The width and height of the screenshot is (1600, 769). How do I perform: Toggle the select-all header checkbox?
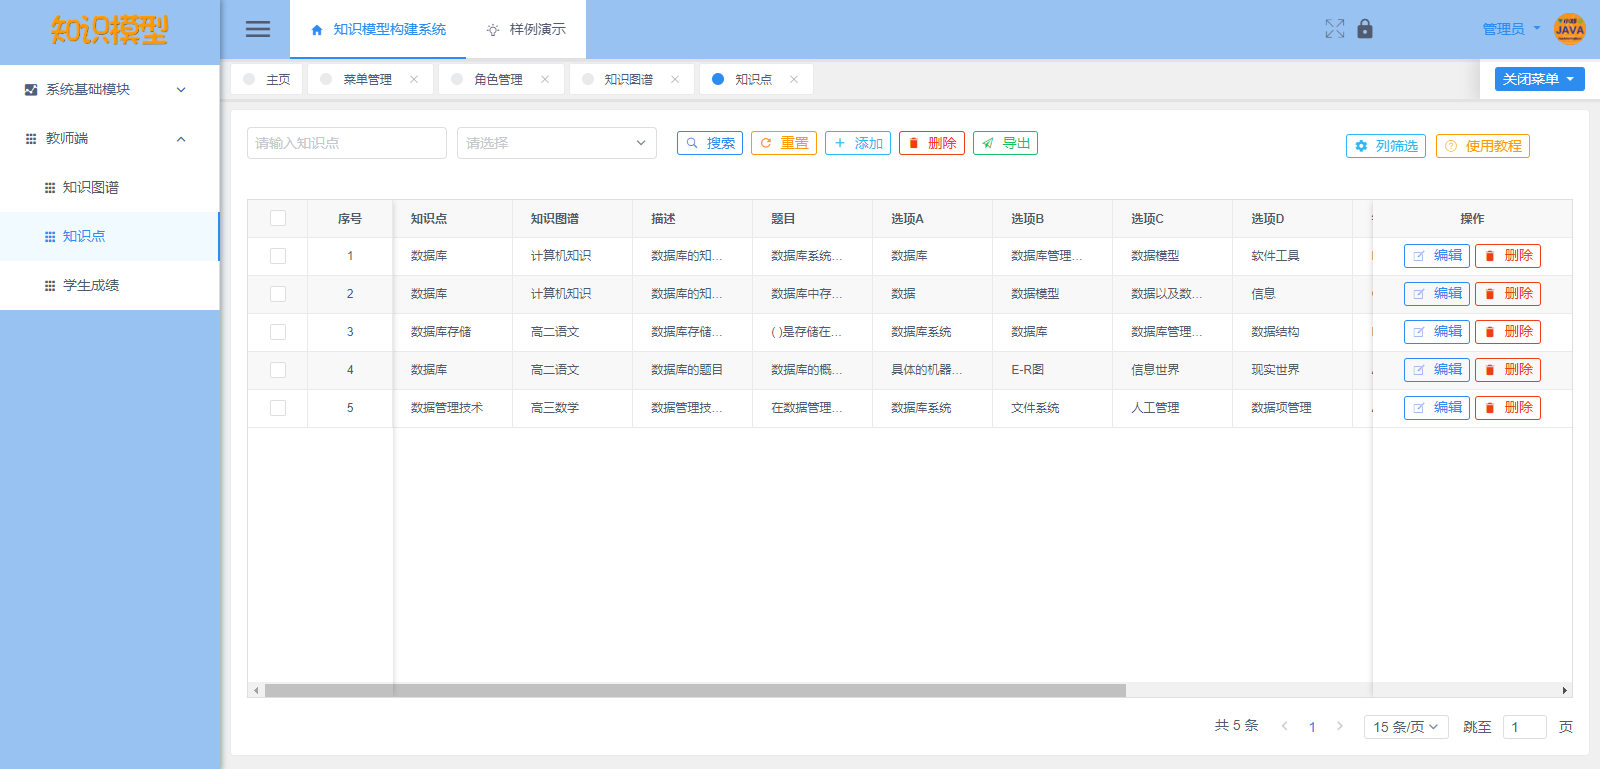coord(278,218)
